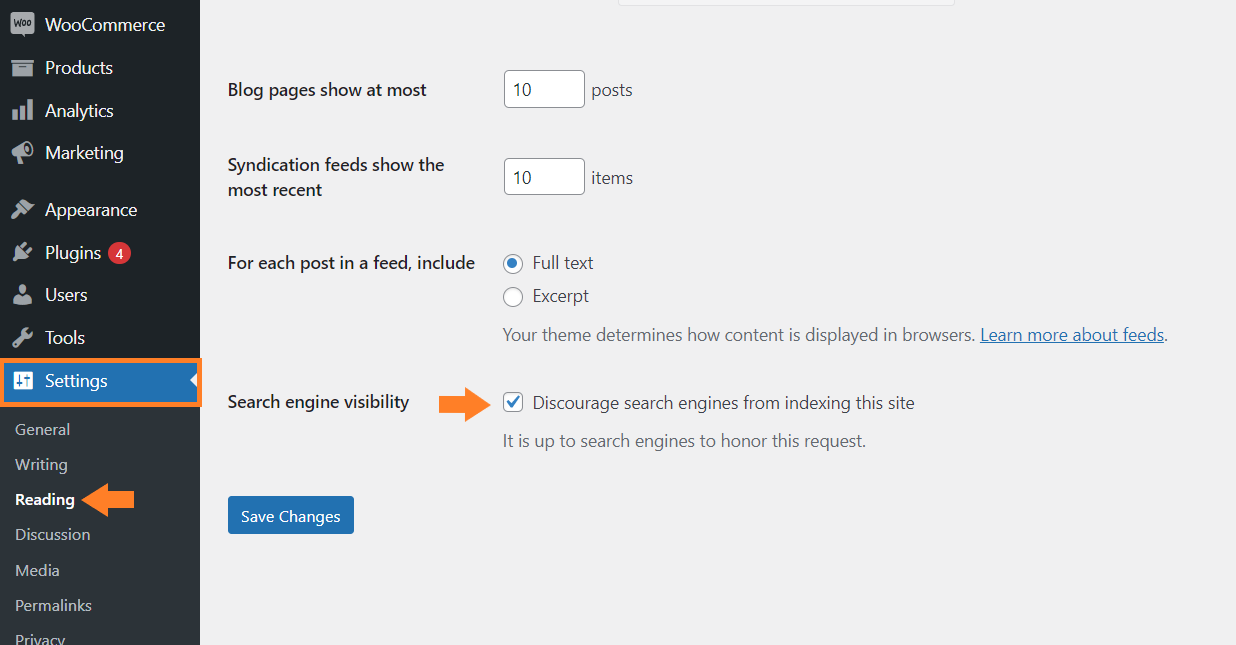Open WooCommerce via its sidebar icon
Image resolution: width=1236 pixels, height=645 pixels.
click(x=22, y=25)
